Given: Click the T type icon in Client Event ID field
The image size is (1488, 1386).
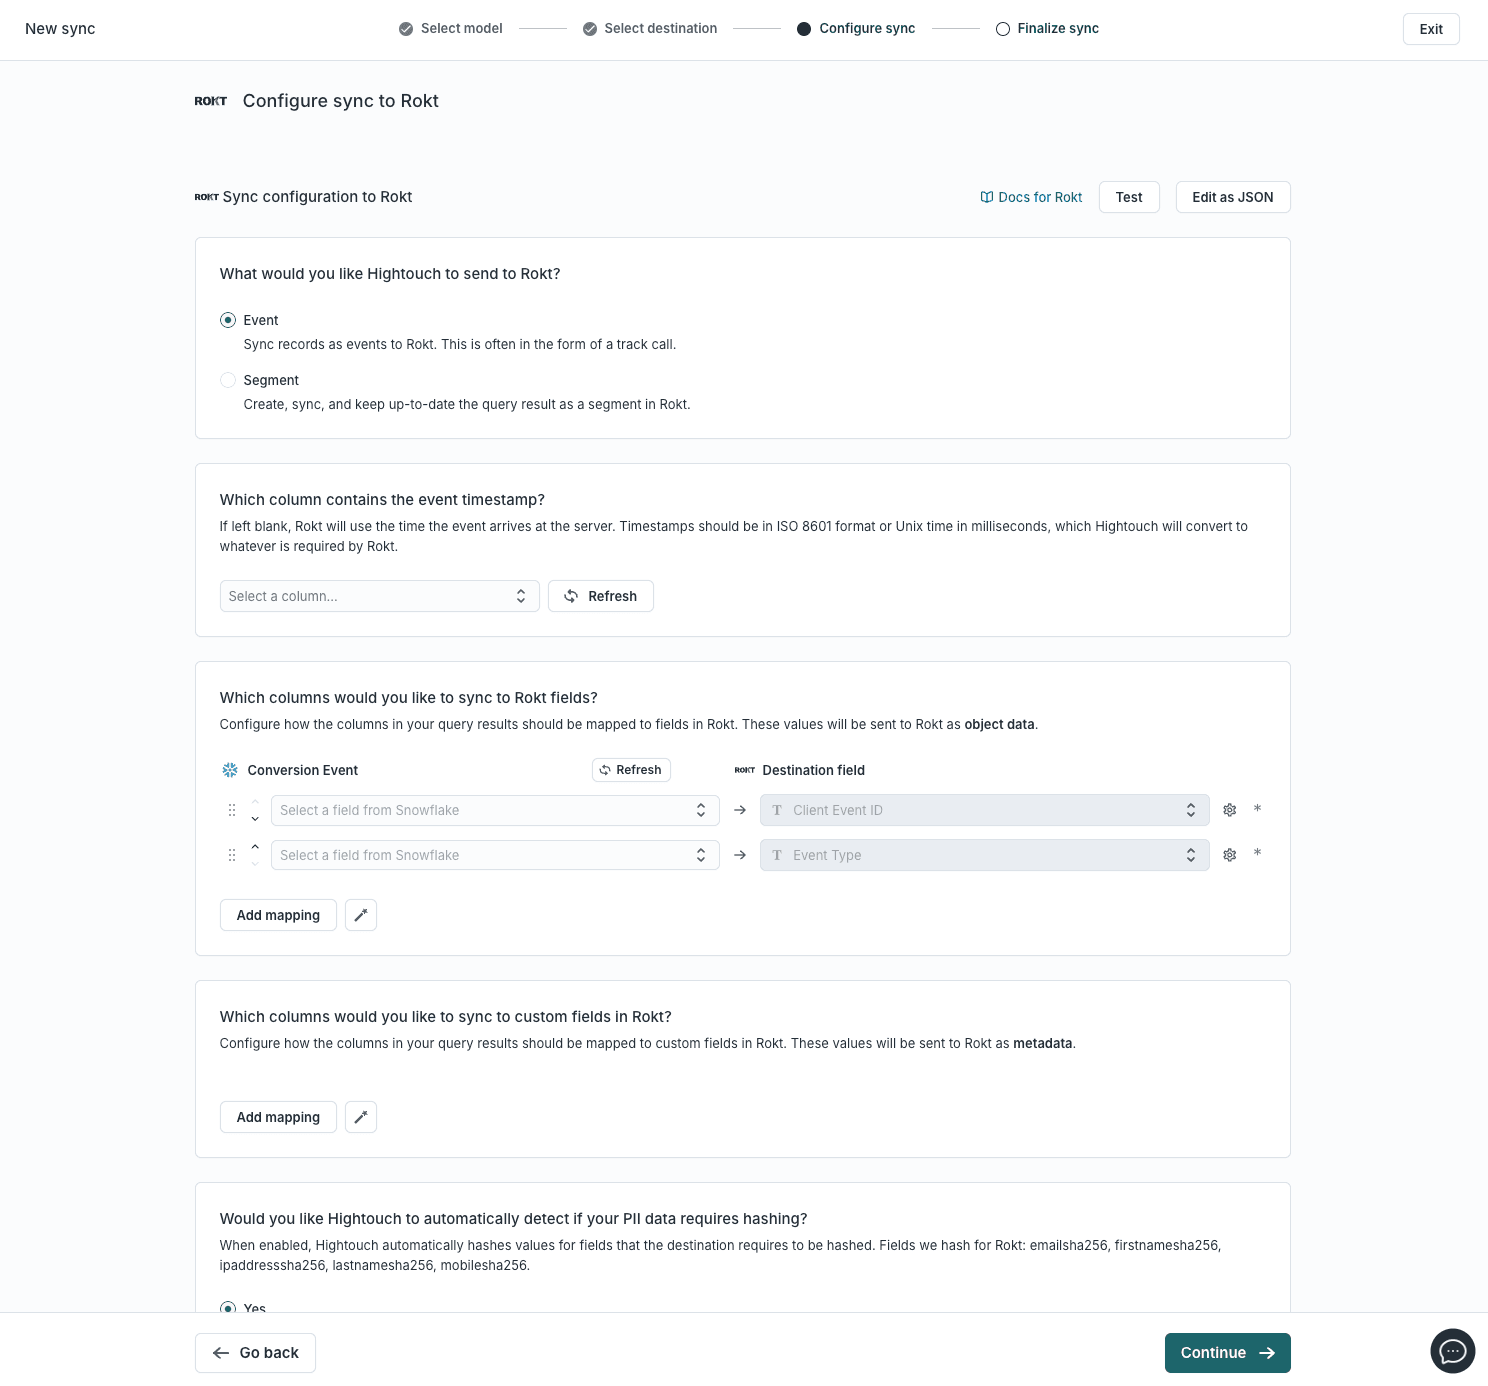Looking at the screenshot, I should tap(777, 810).
